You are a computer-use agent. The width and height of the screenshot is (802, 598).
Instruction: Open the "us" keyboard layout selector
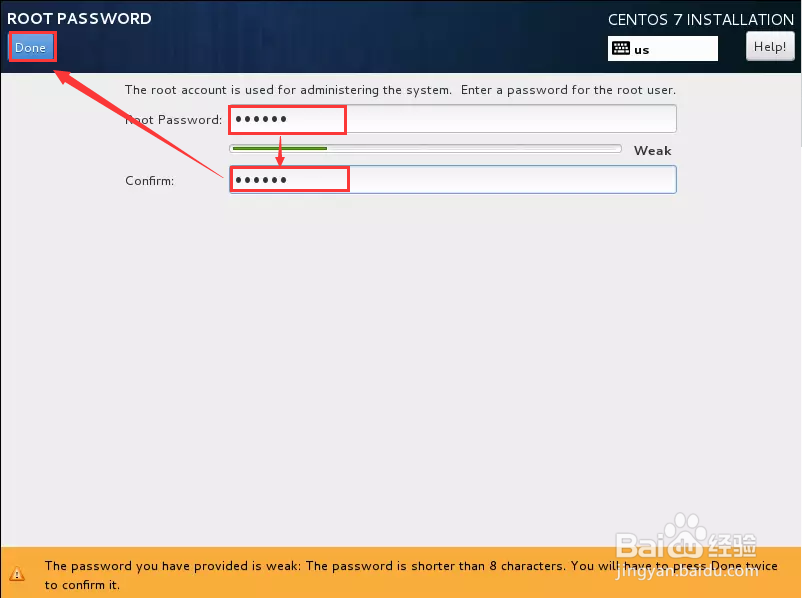click(662, 48)
